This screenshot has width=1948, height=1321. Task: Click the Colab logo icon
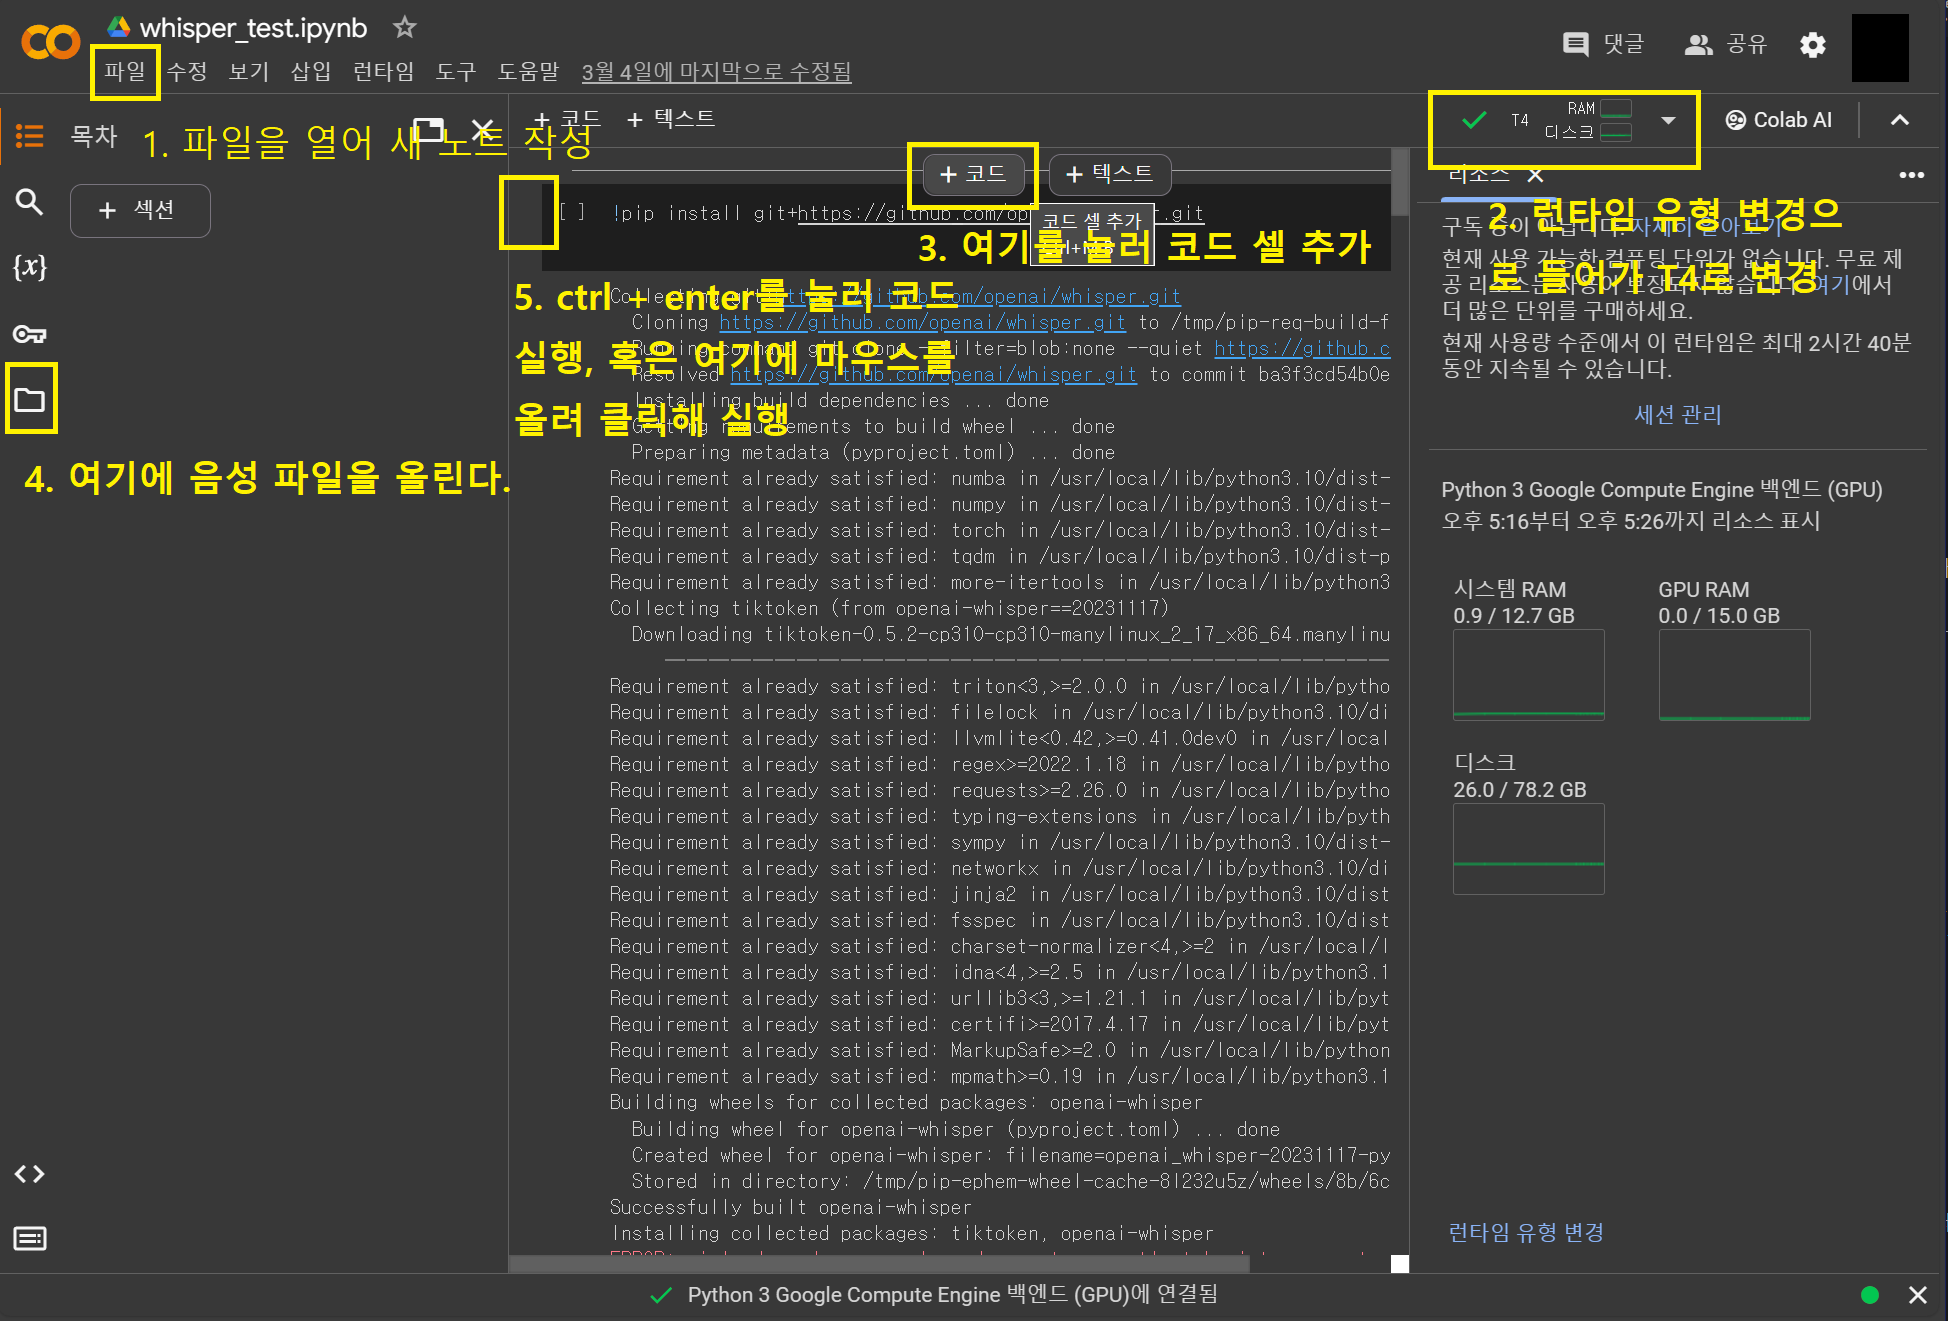coord(50,43)
